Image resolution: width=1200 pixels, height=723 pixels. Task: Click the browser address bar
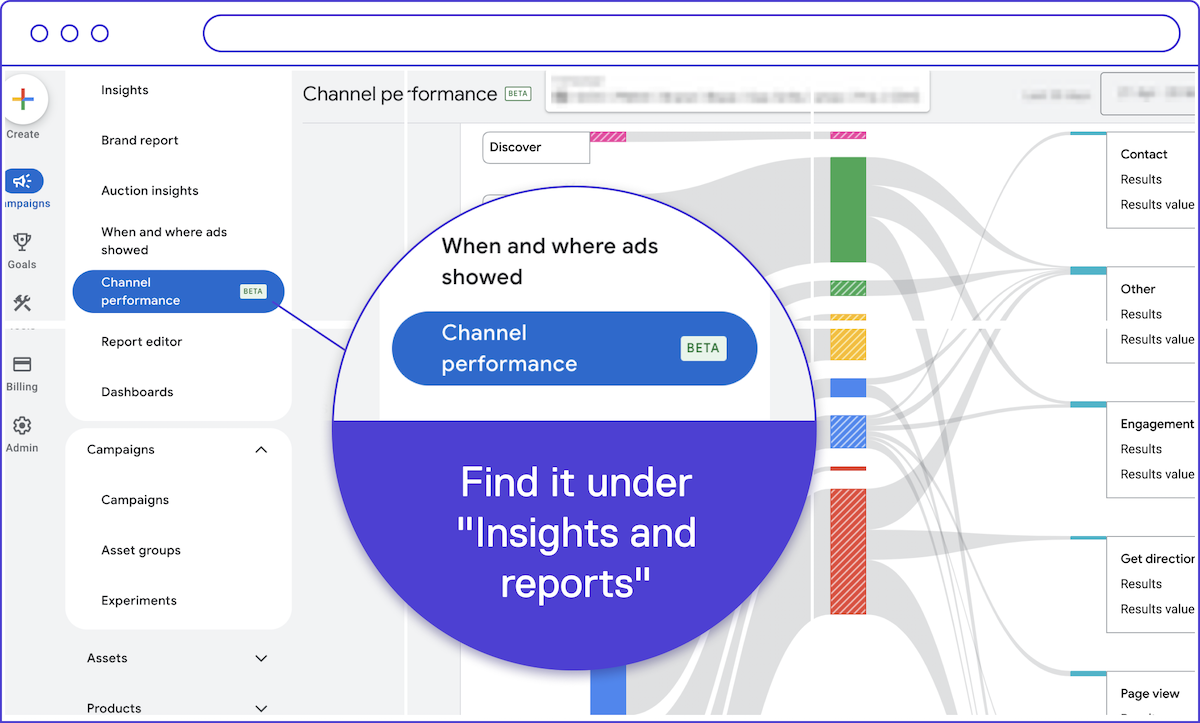click(x=690, y=33)
